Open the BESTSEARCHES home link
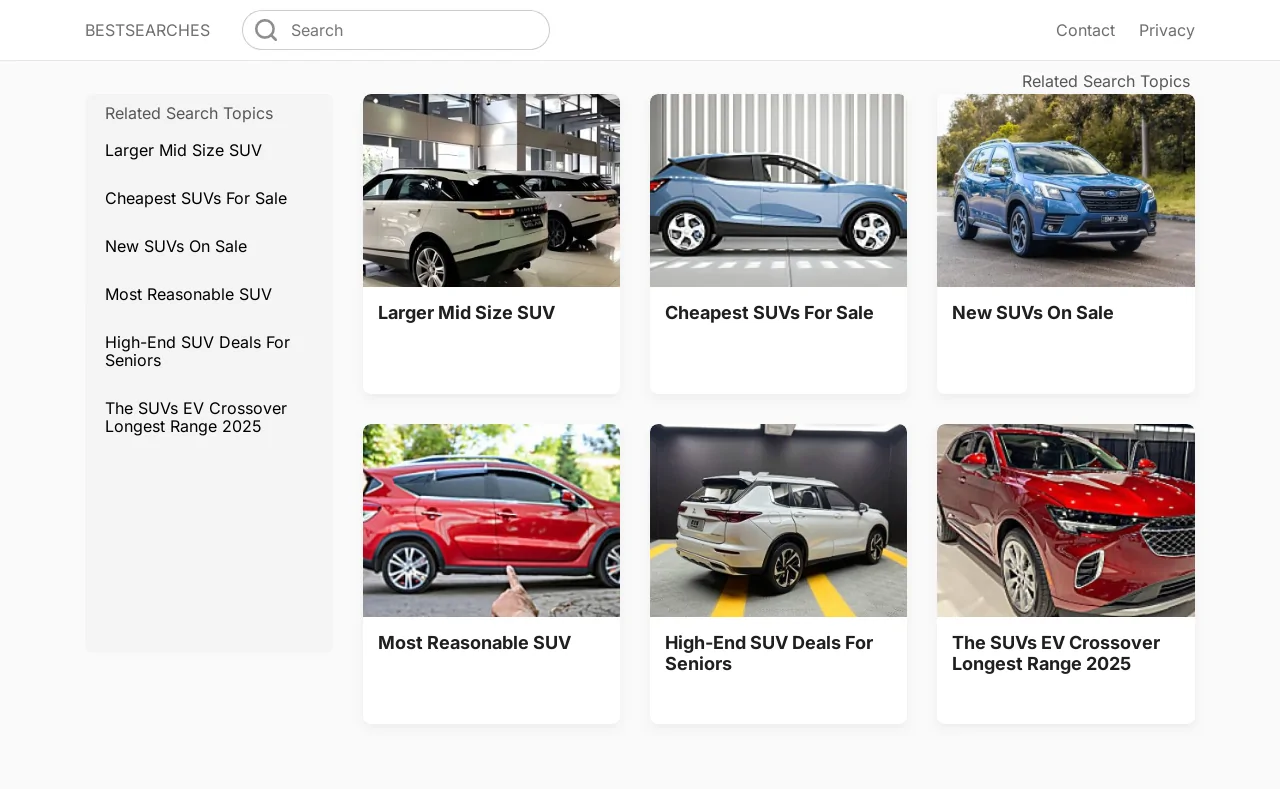Image resolution: width=1280 pixels, height=789 pixels. coord(147,30)
